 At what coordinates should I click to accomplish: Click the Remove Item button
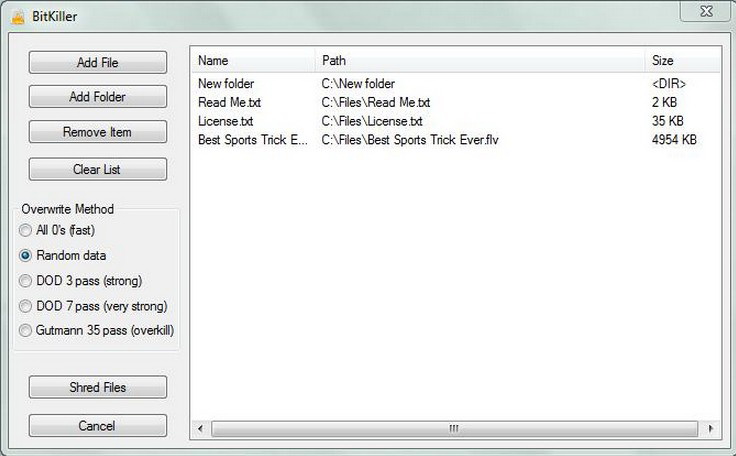click(x=98, y=132)
